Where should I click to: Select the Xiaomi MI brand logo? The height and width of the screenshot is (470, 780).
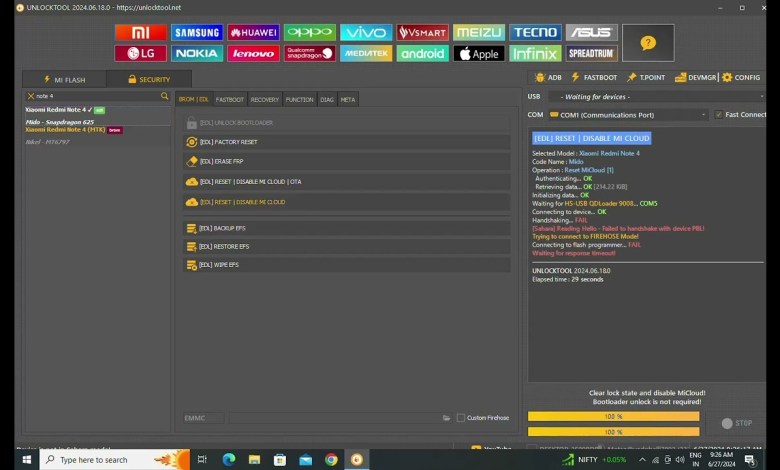[x=141, y=32]
